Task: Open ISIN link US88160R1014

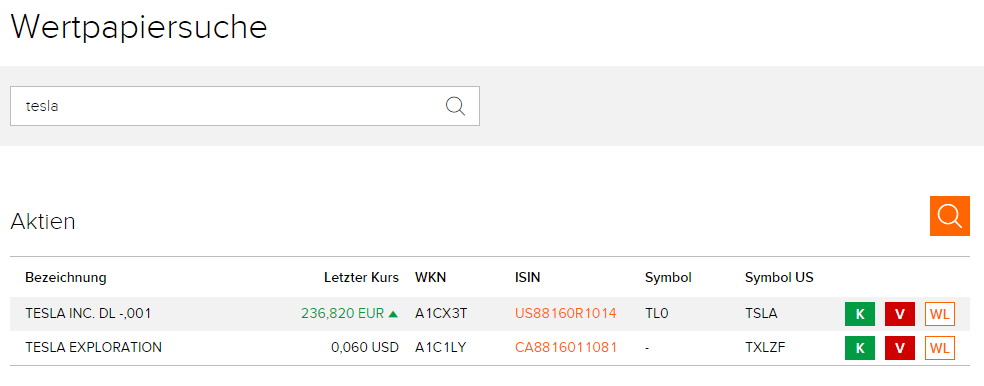Action: 565,313
